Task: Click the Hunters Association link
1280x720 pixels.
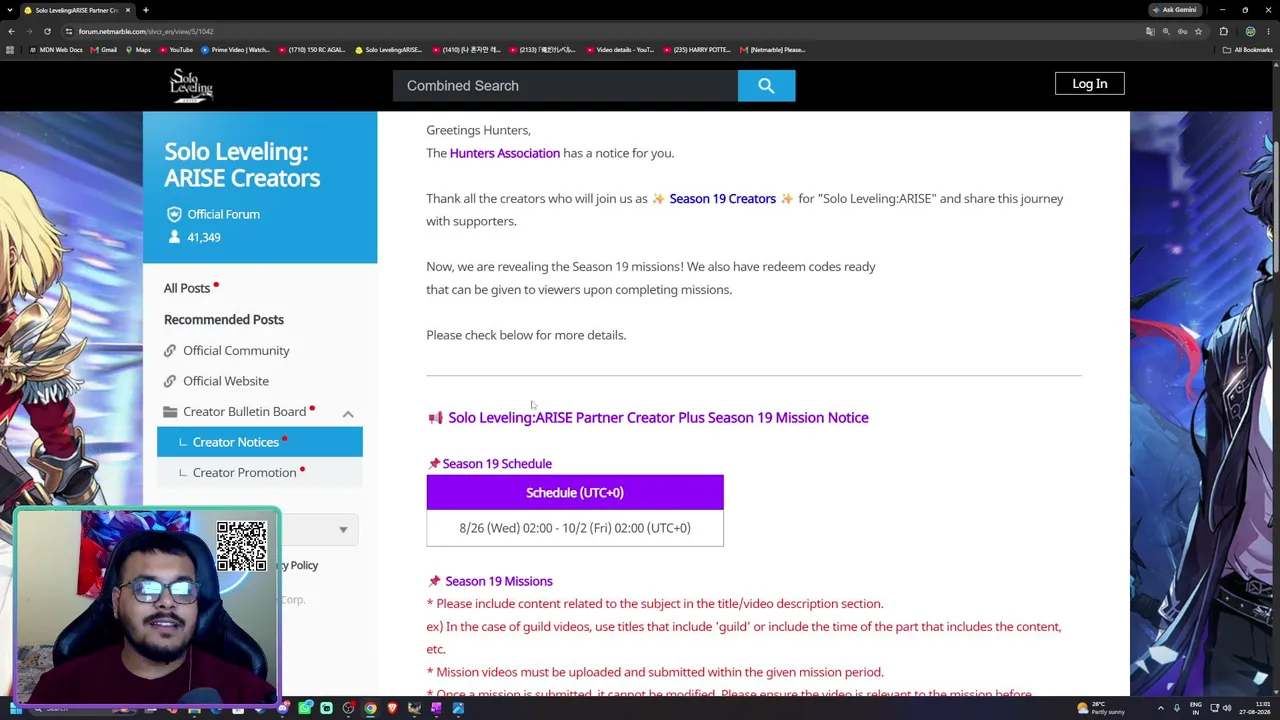Action: [x=505, y=153]
